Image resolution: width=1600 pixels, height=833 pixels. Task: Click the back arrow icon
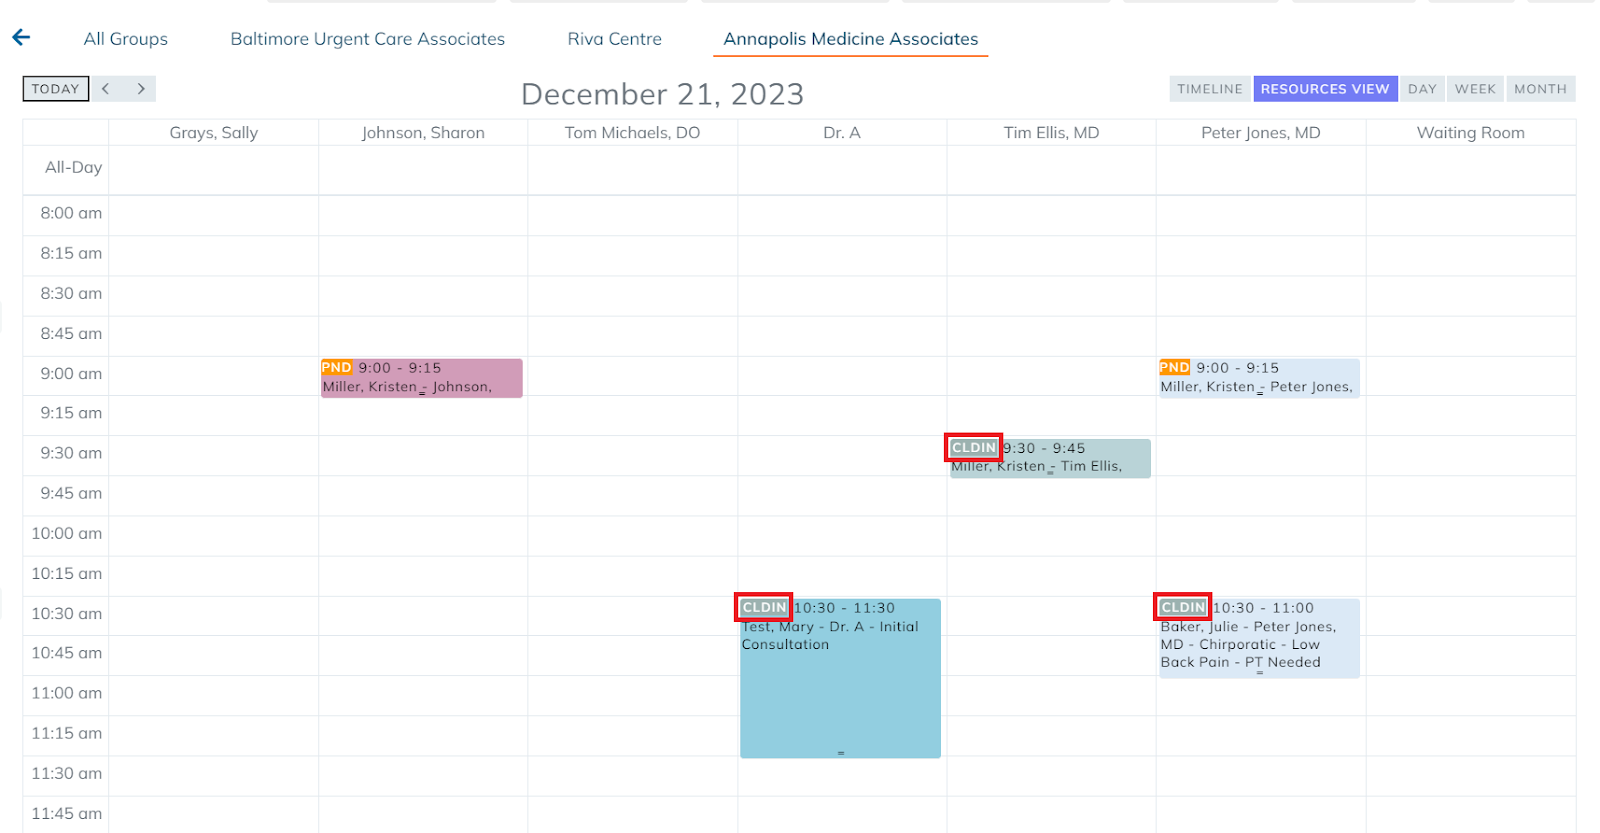click(x=21, y=38)
